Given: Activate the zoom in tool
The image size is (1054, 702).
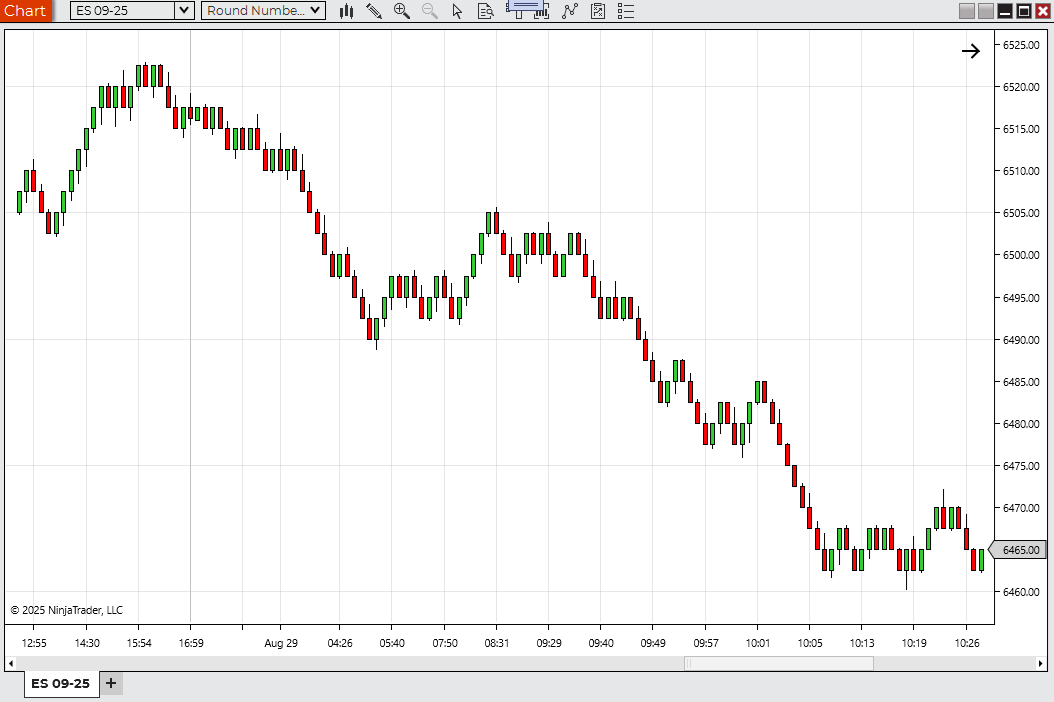Looking at the screenshot, I should coord(401,11).
